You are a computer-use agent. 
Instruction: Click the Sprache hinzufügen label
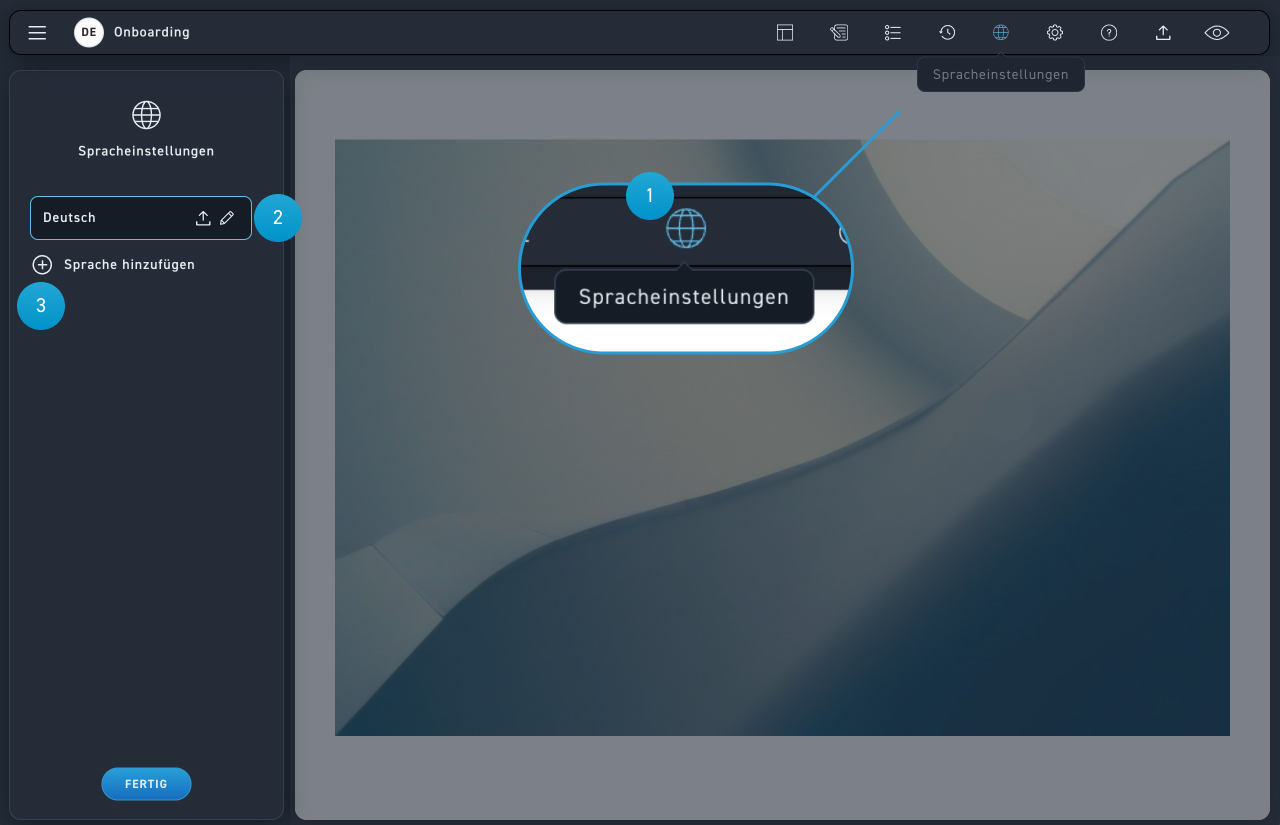[x=129, y=265]
